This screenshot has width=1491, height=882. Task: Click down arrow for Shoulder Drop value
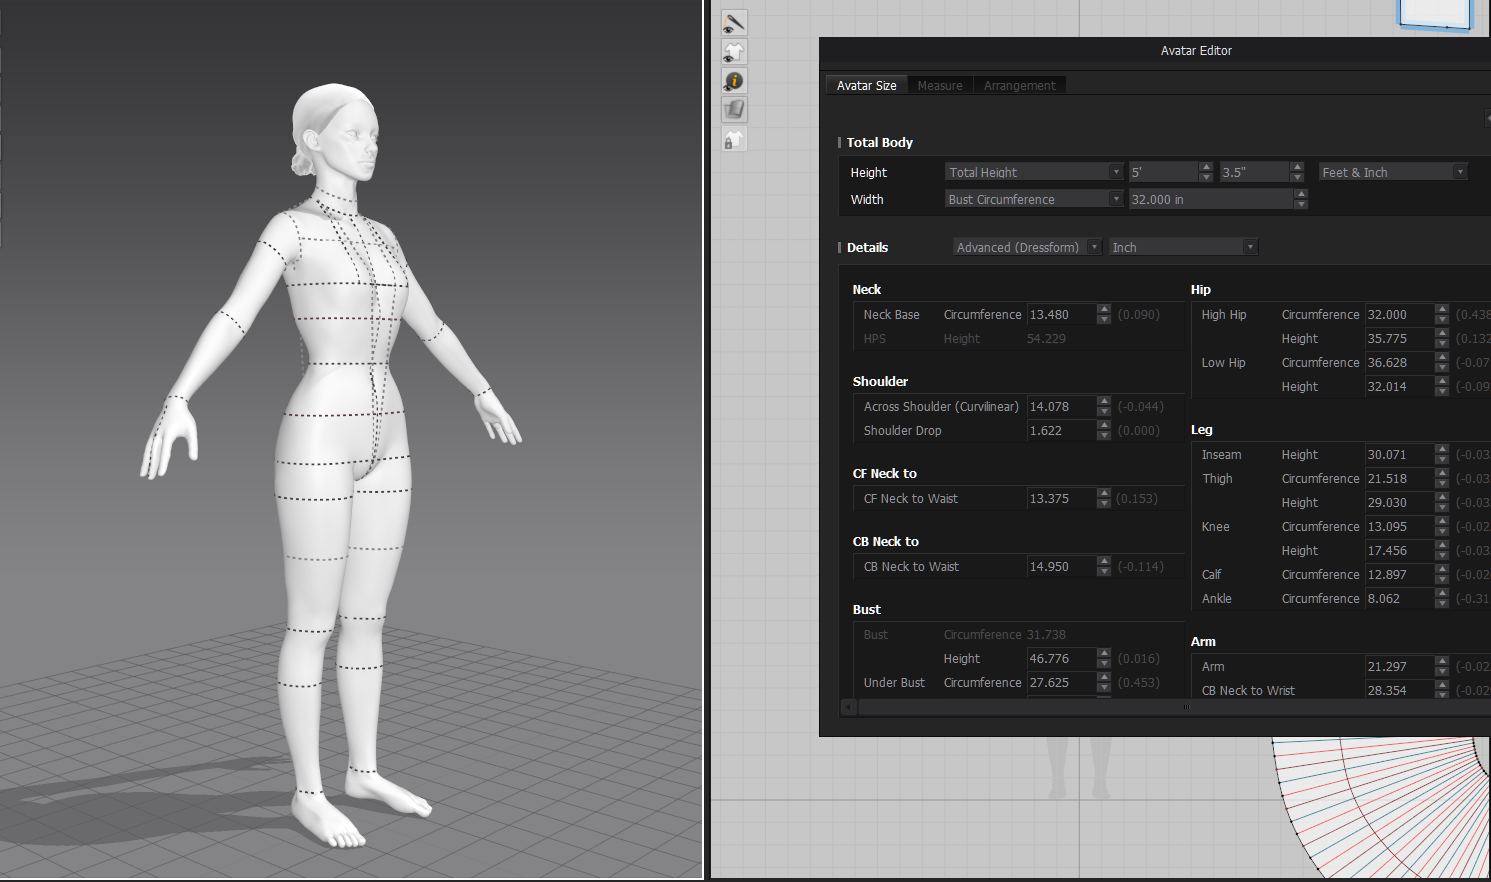(1104, 436)
